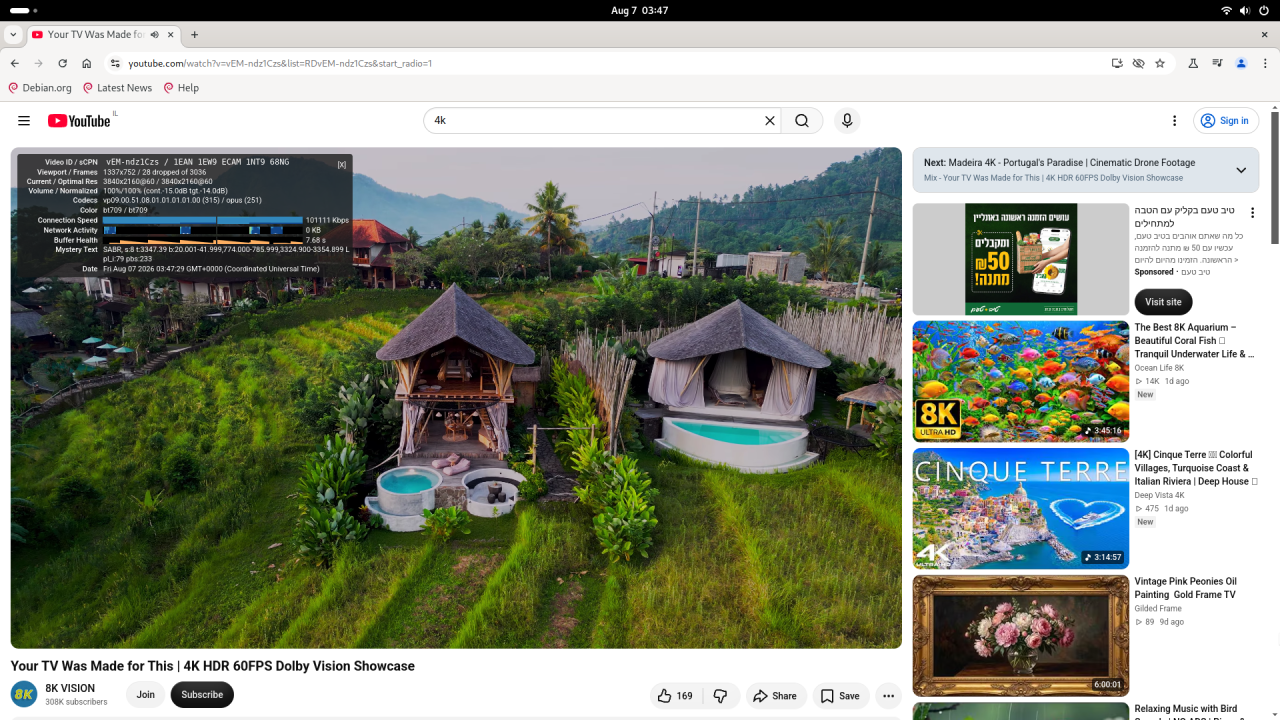The width and height of the screenshot is (1280, 720).
Task: Open Wi-Fi status in top bar
Action: point(1227,10)
